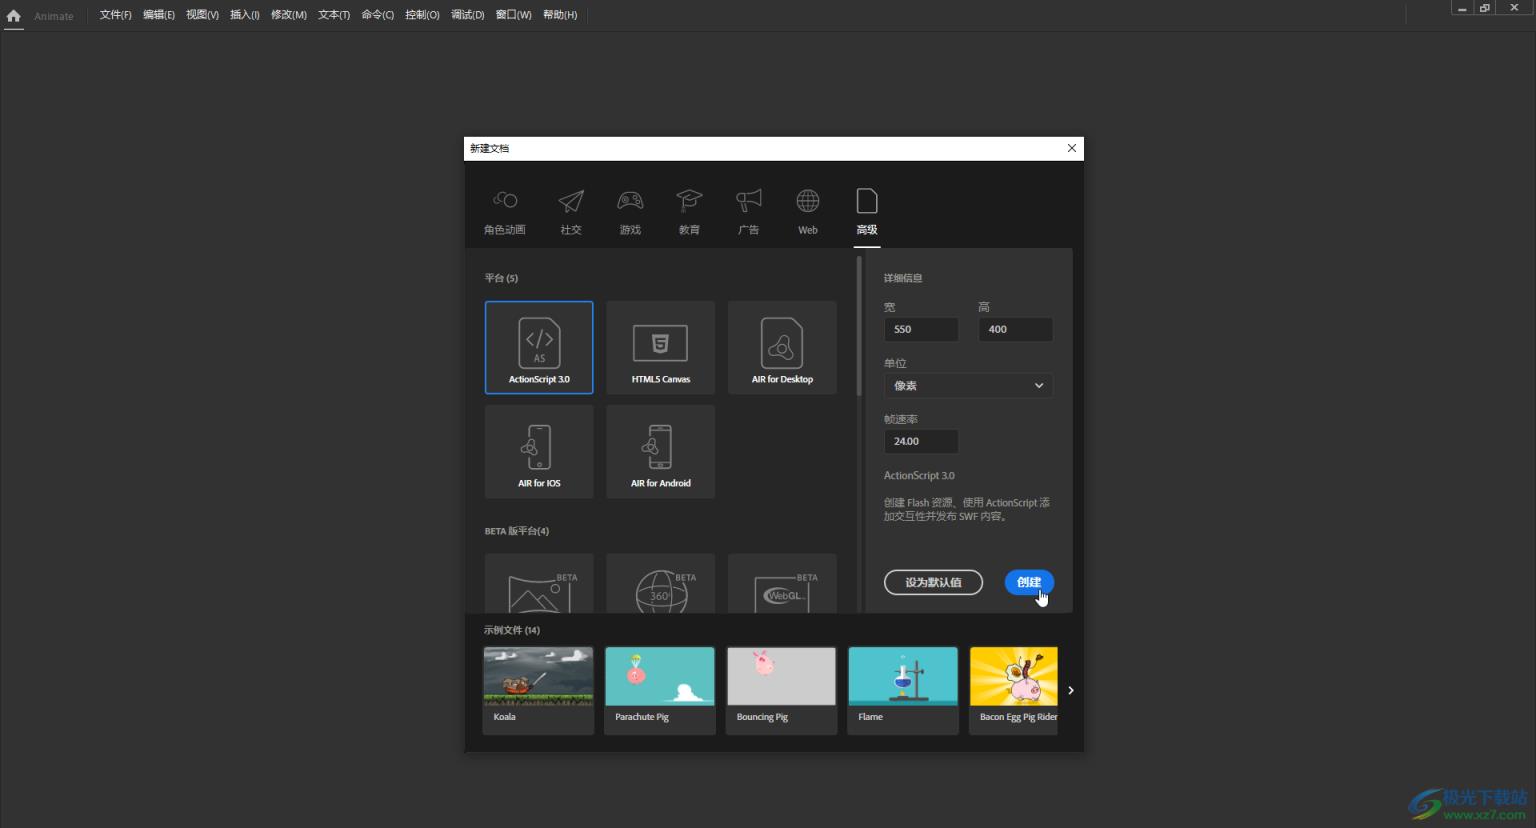The width and height of the screenshot is (1536, 828).
Task: Choose the AIR for Desktop platform
Action: tap(782, 347)
